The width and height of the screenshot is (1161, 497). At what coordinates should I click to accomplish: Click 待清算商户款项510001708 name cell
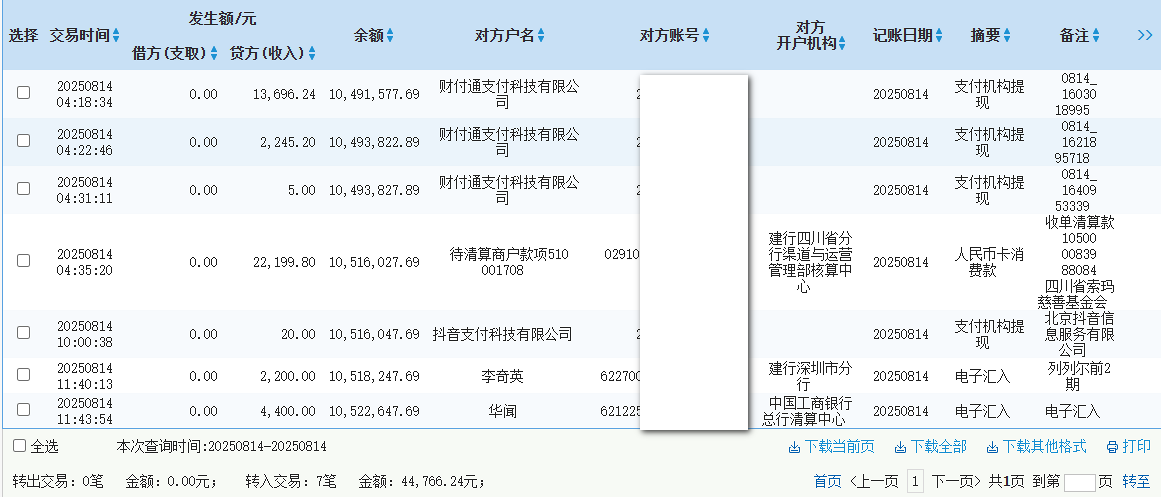509,262
